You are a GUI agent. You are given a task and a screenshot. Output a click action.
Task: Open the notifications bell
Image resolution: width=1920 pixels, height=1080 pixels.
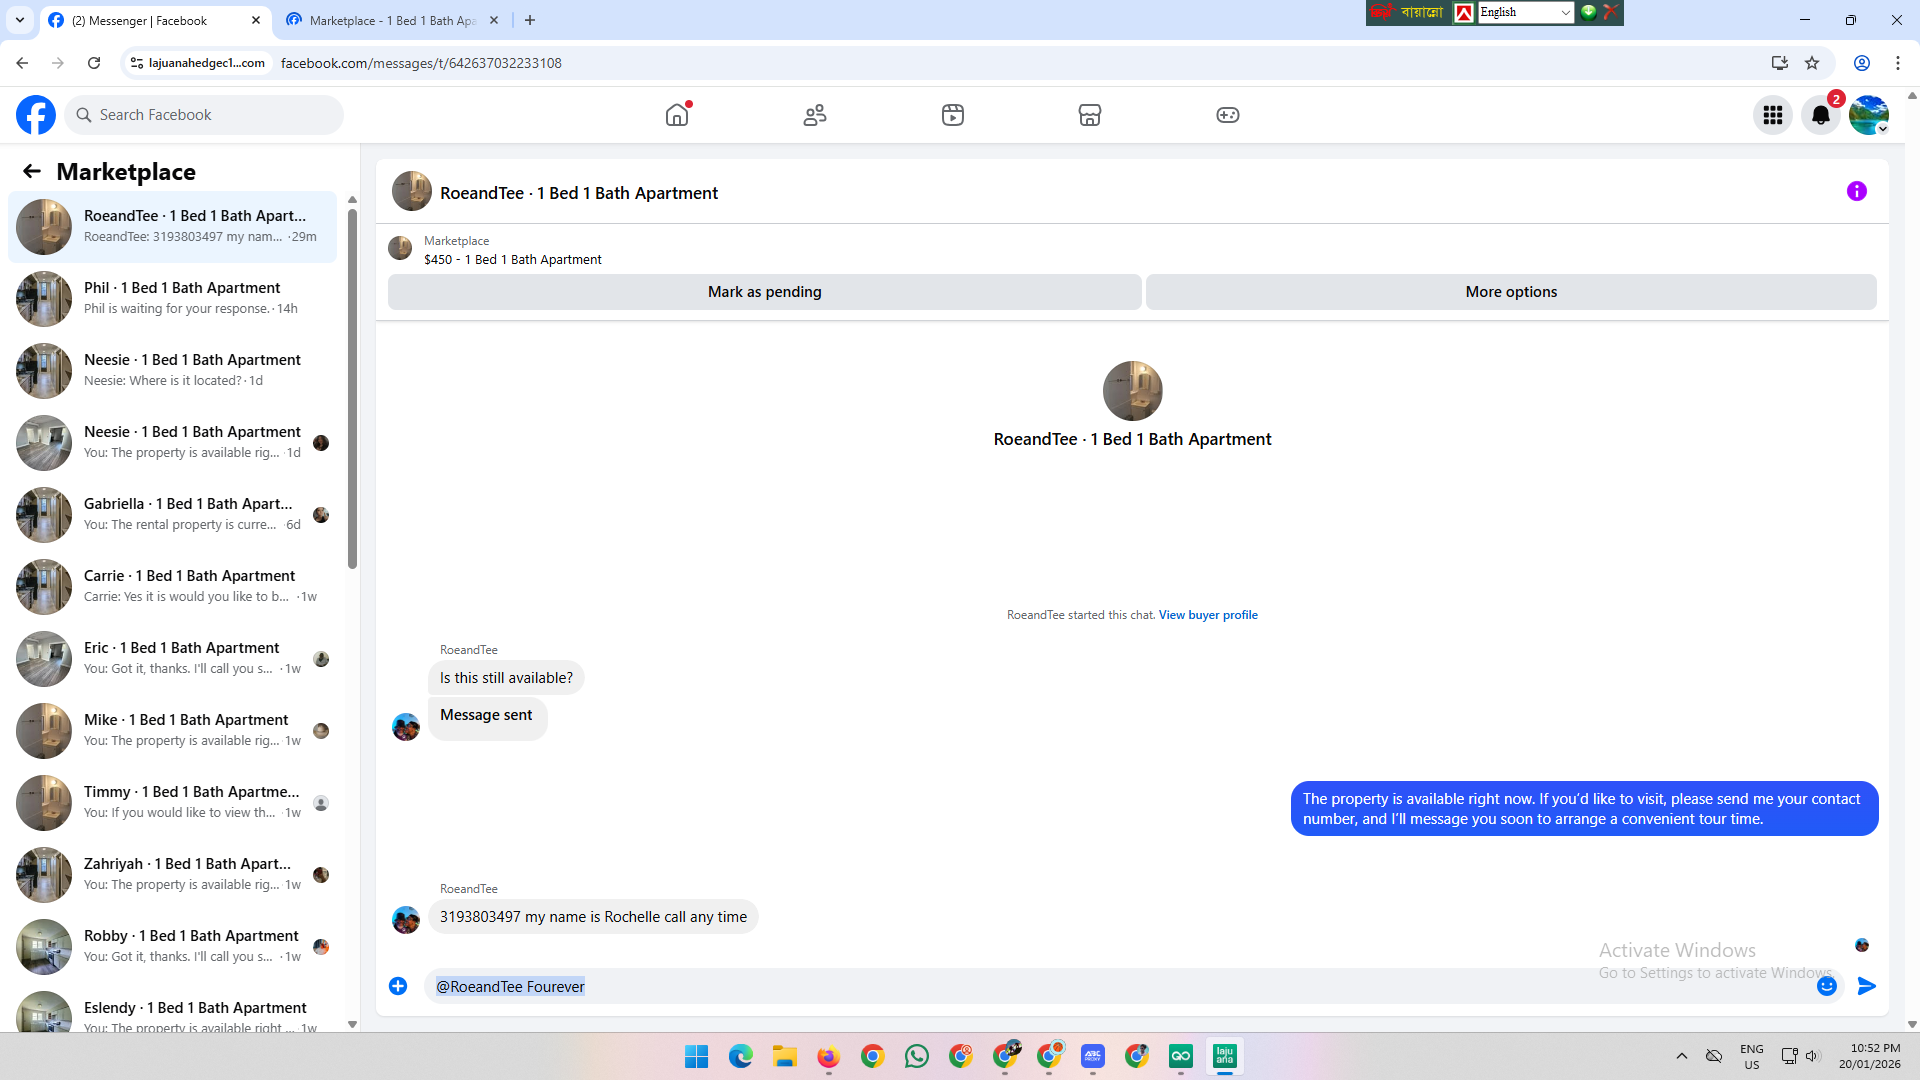(x=1821, y=115)
